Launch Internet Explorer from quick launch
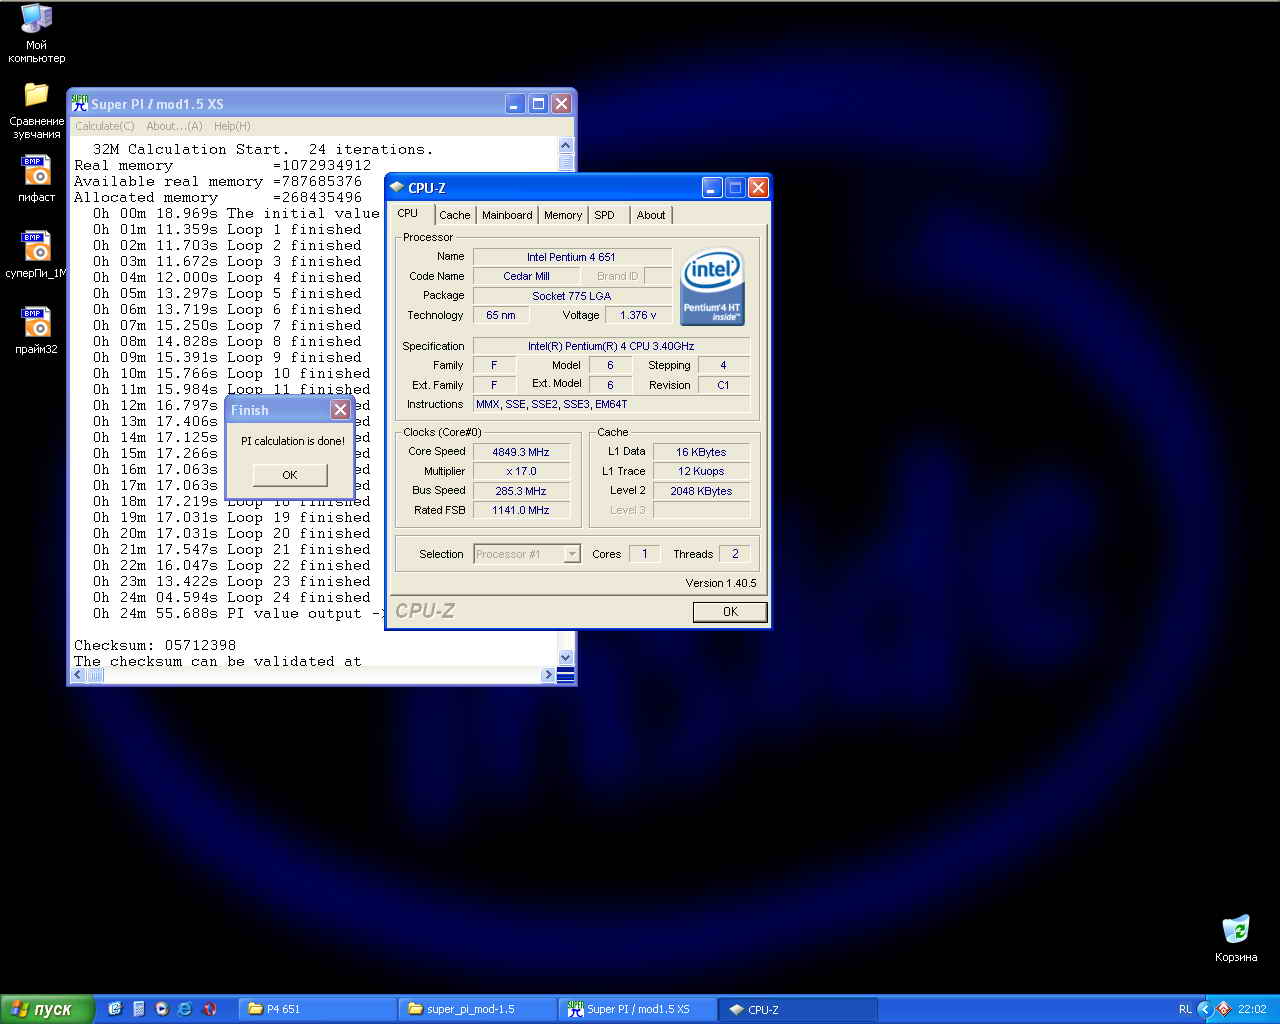The width and height of the screenshot is (1280, 1024). tap(185, 1009)
